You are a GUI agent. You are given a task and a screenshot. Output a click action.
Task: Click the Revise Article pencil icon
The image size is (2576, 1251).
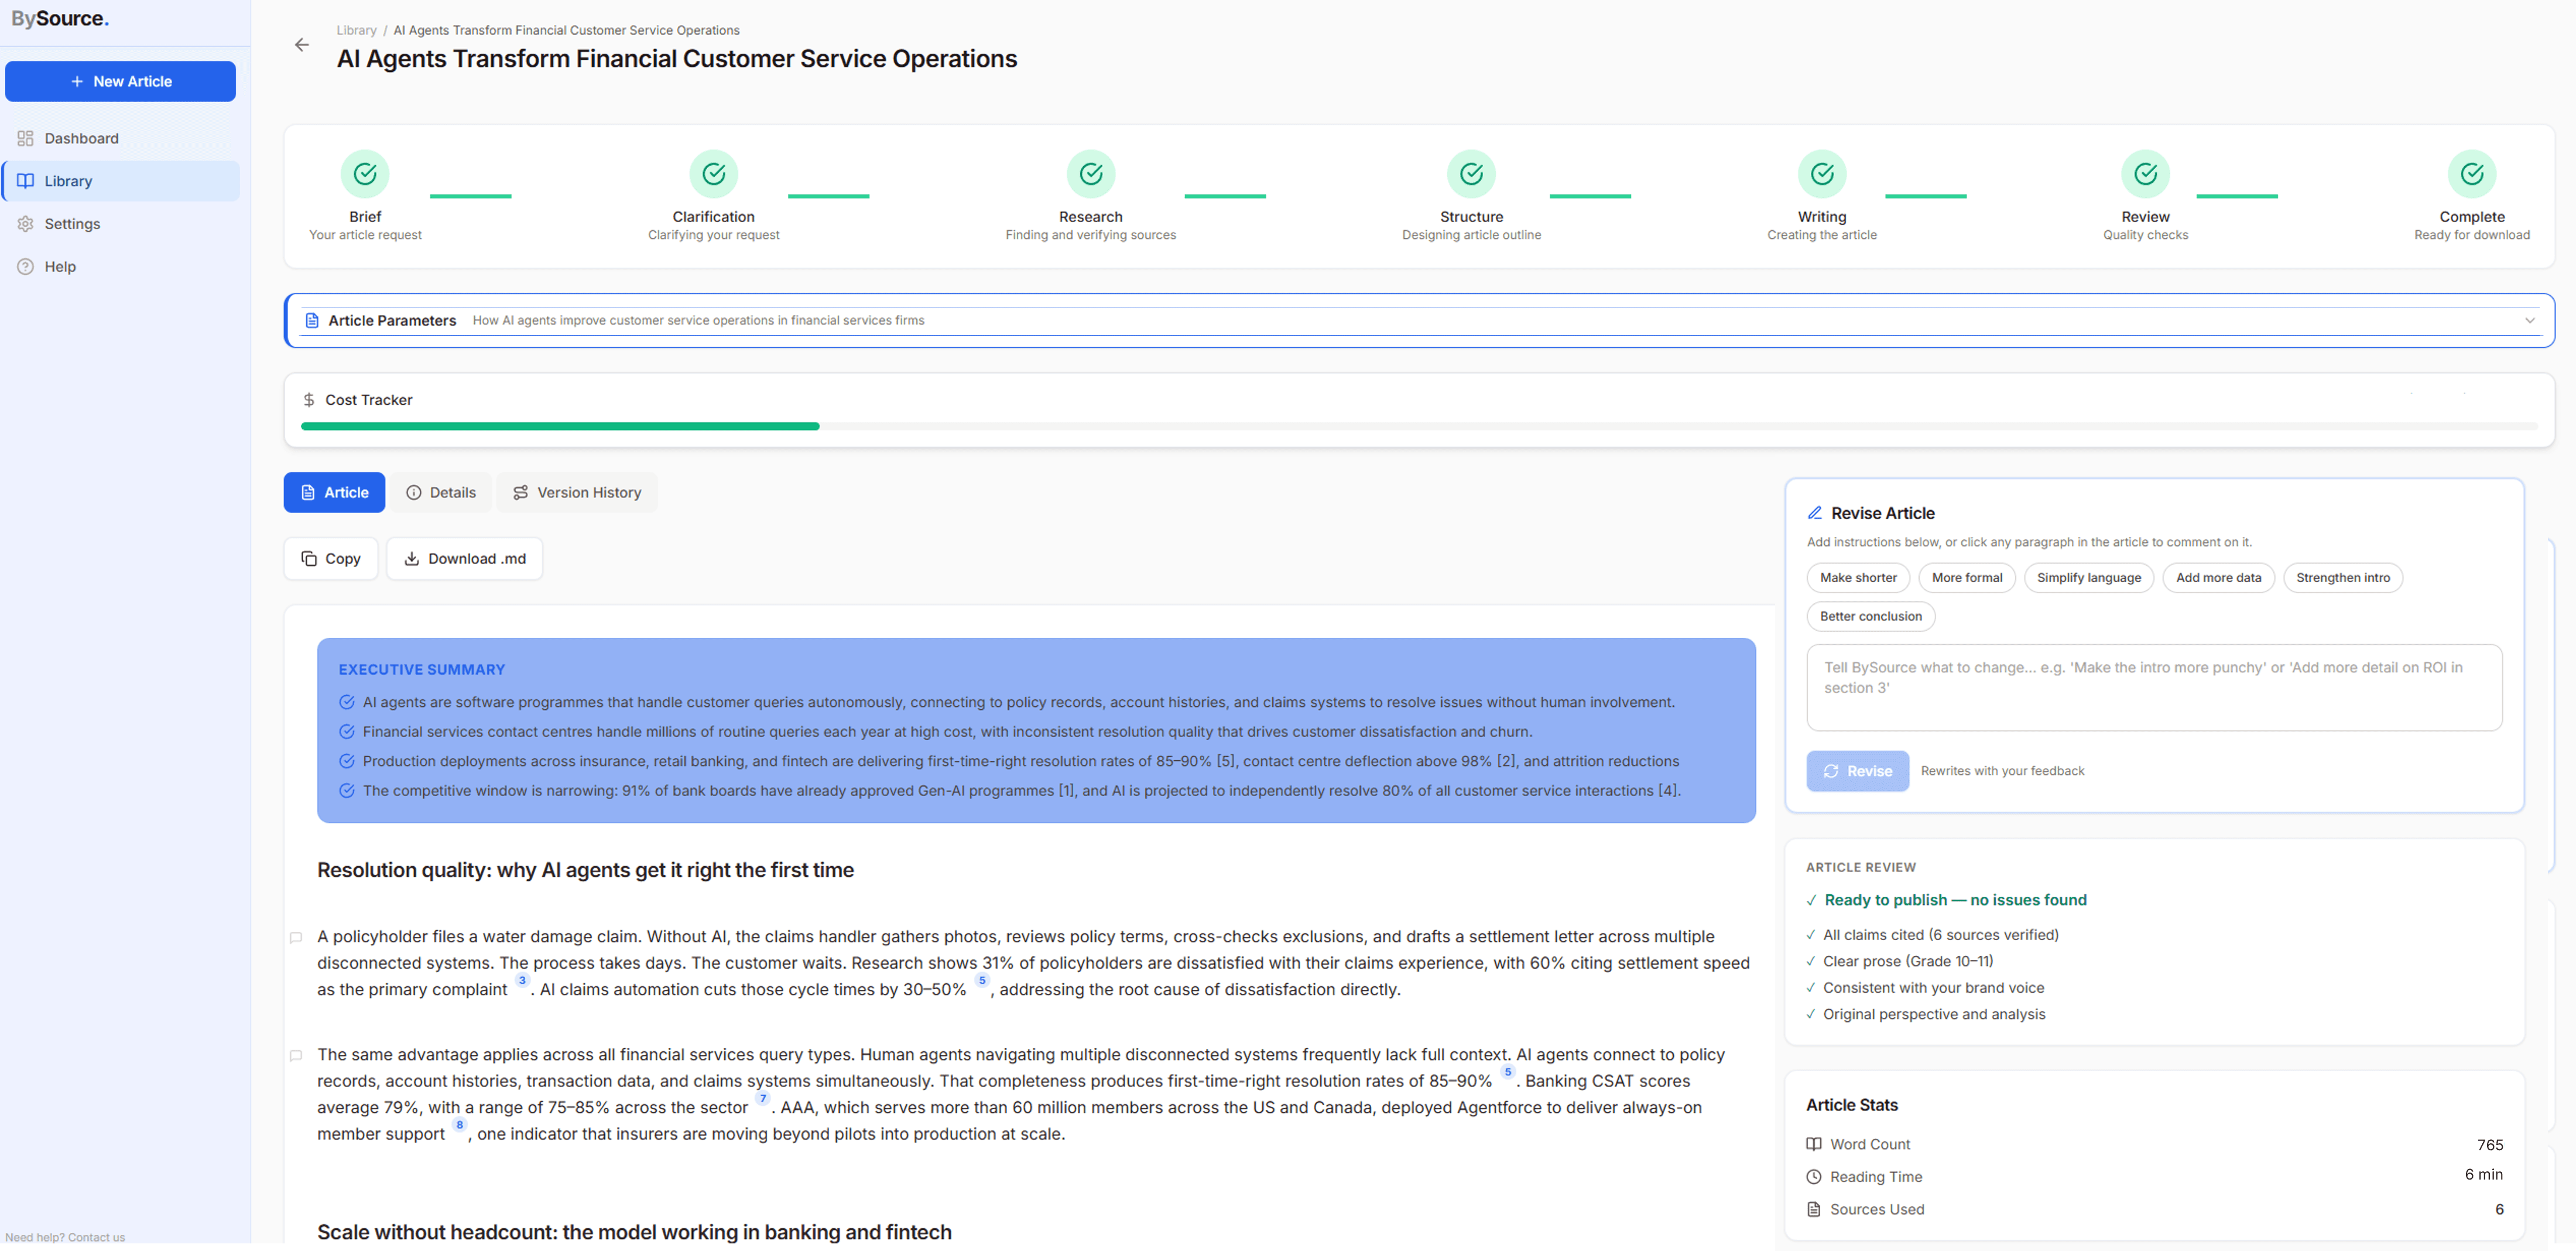point(1814,513)
